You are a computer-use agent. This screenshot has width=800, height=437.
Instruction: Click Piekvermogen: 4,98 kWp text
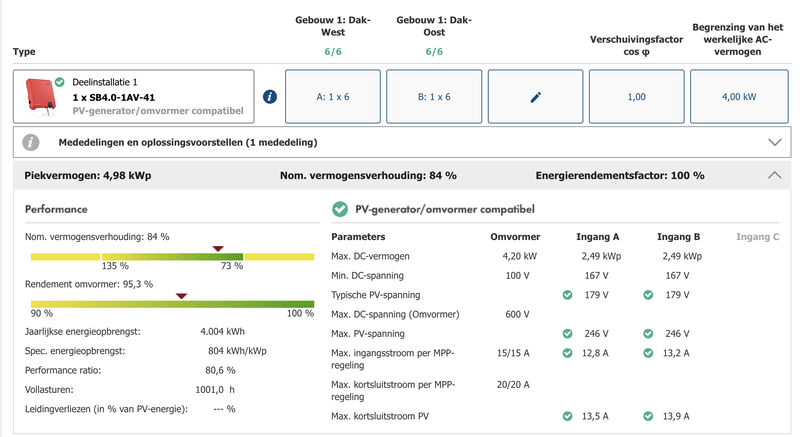(88, 175)
